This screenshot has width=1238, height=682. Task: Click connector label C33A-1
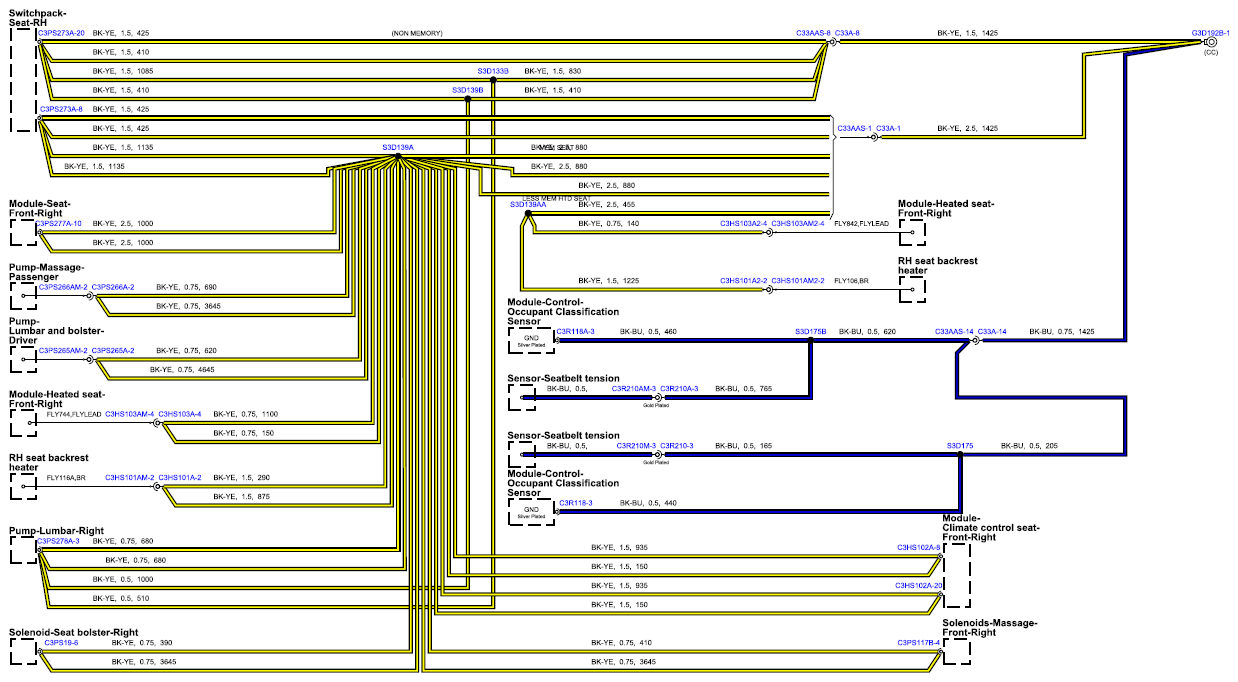[x=889, y=128]
